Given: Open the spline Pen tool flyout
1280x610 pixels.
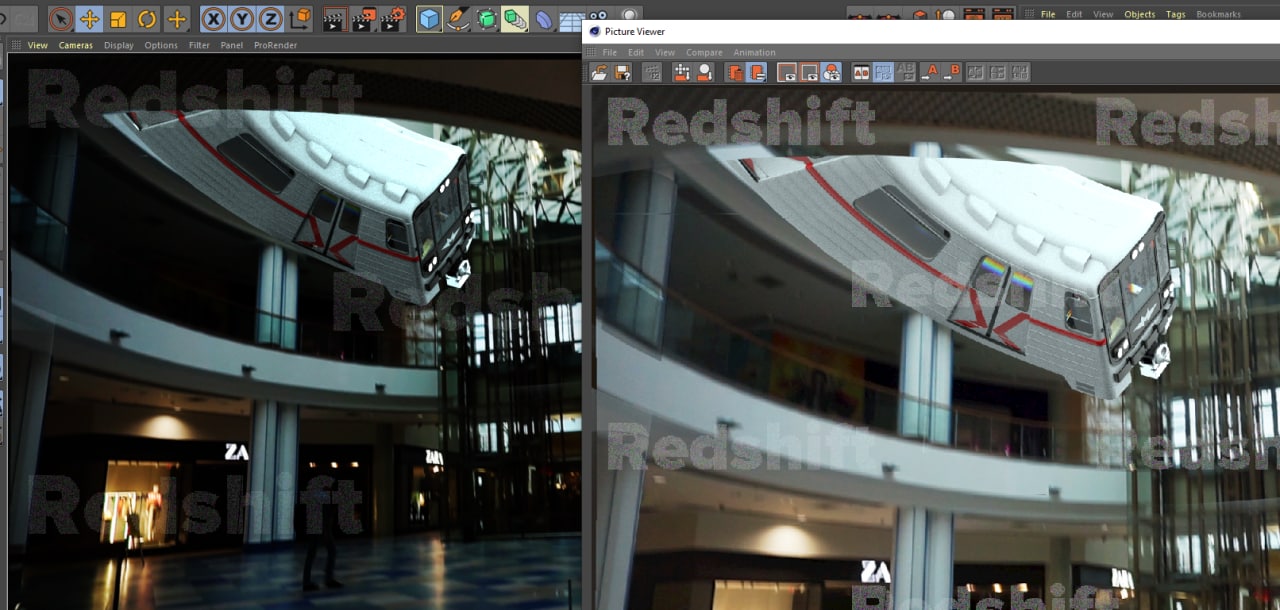Looking at the screenshot, I should click(458, 19).
